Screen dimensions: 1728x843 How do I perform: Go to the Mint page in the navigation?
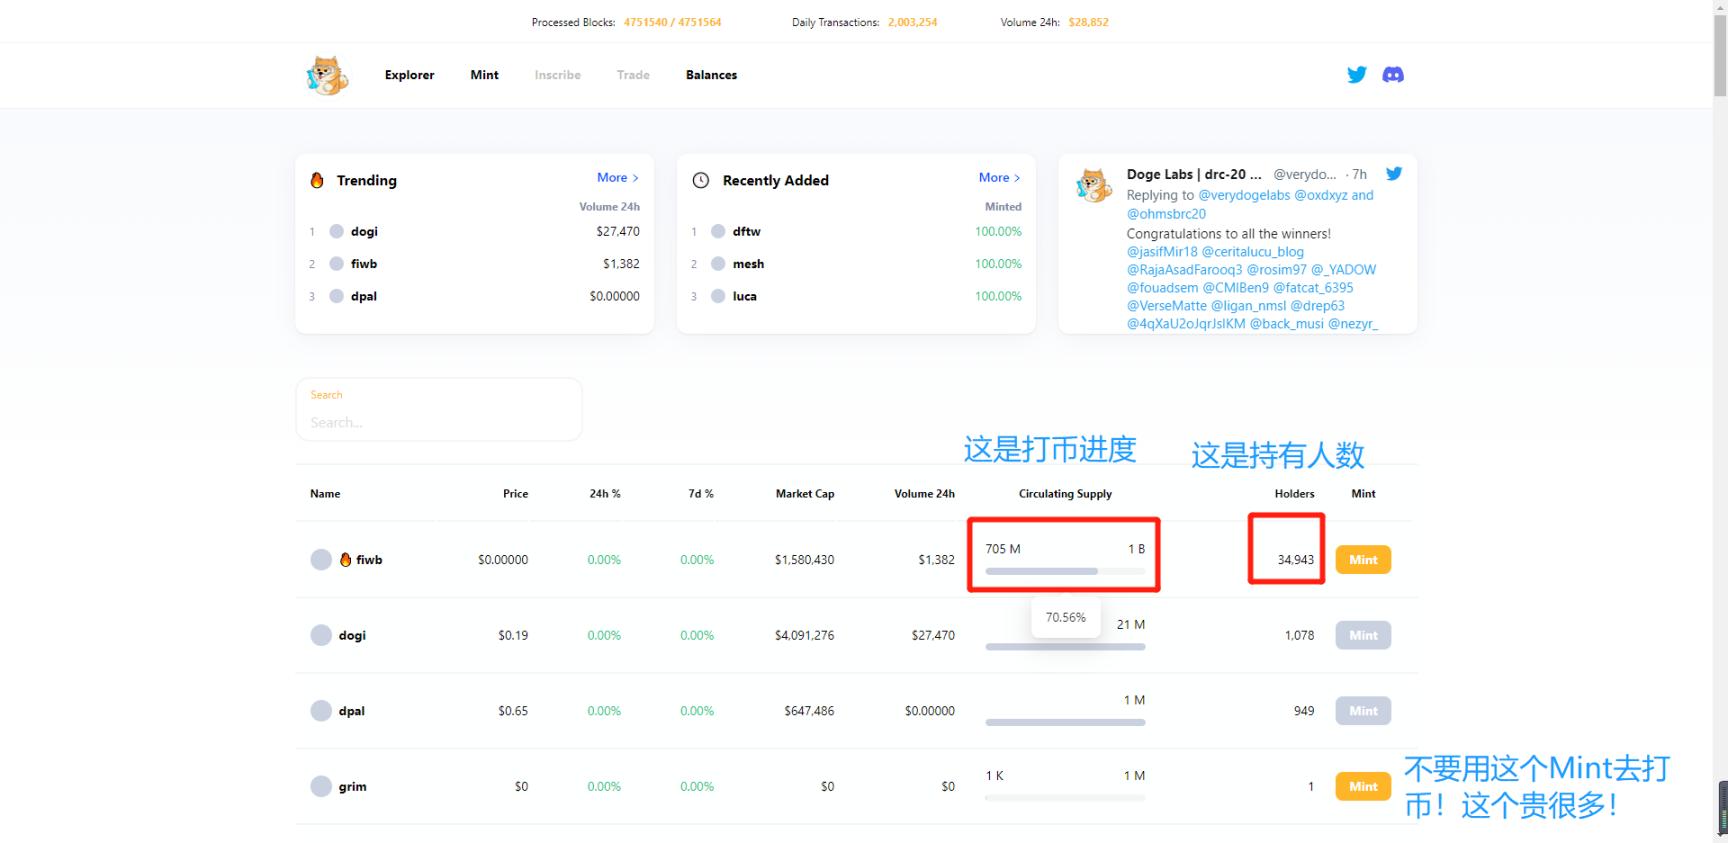coord(485,75)
